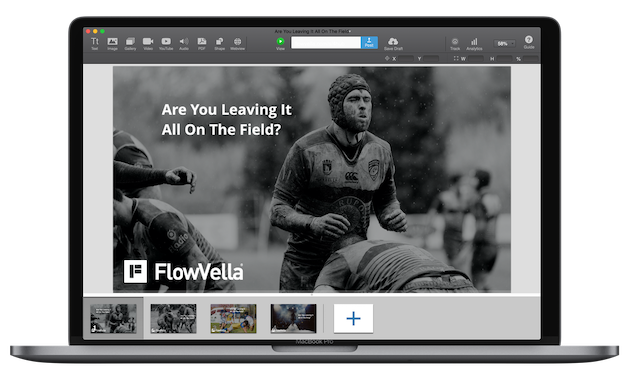This screenshot has height=371, width=628.
Task: Open the Guide help
Action: point(529,42)
